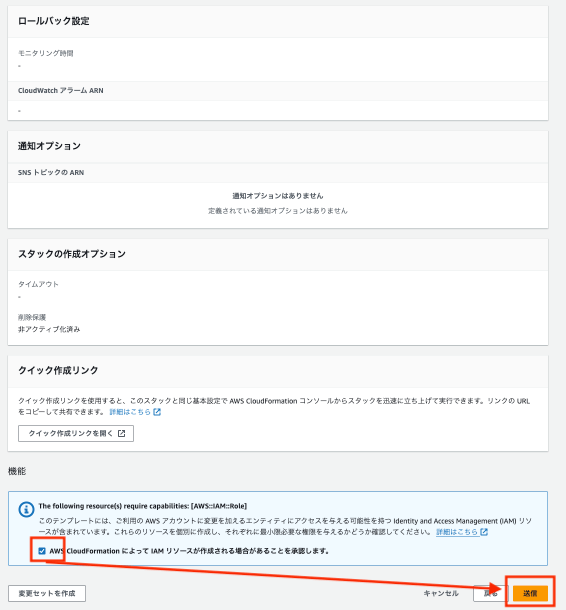This screenshot has height=610, width=566.
Task: Click 詳細はこちら link in quick-create section
Action: tap(130, 412)
